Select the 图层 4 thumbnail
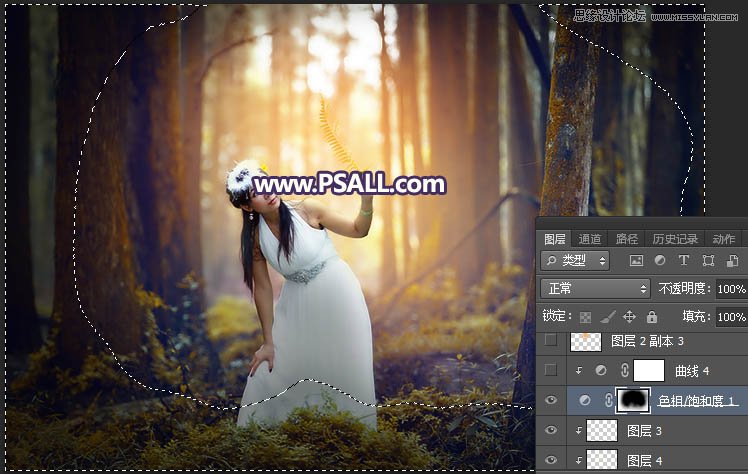 602,460
